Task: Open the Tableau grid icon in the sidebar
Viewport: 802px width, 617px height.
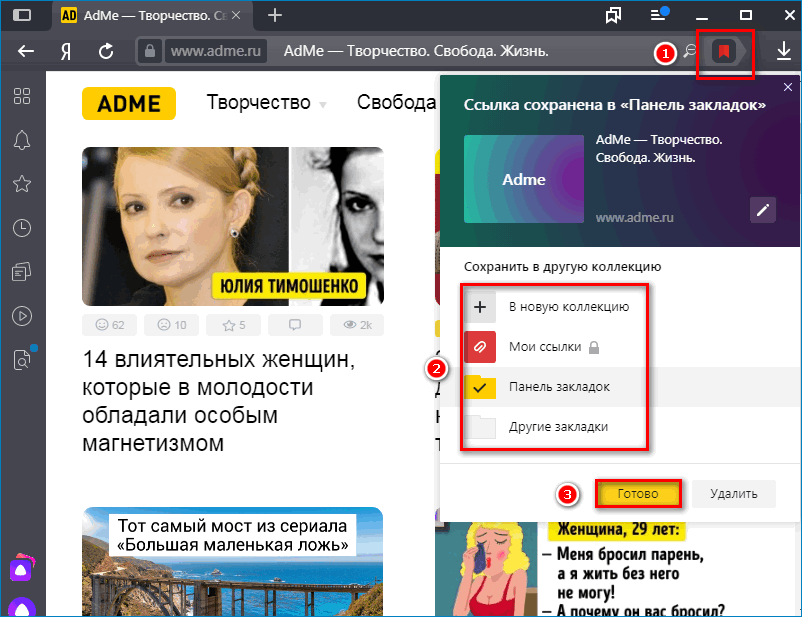Action: click(x=22, y=96)
